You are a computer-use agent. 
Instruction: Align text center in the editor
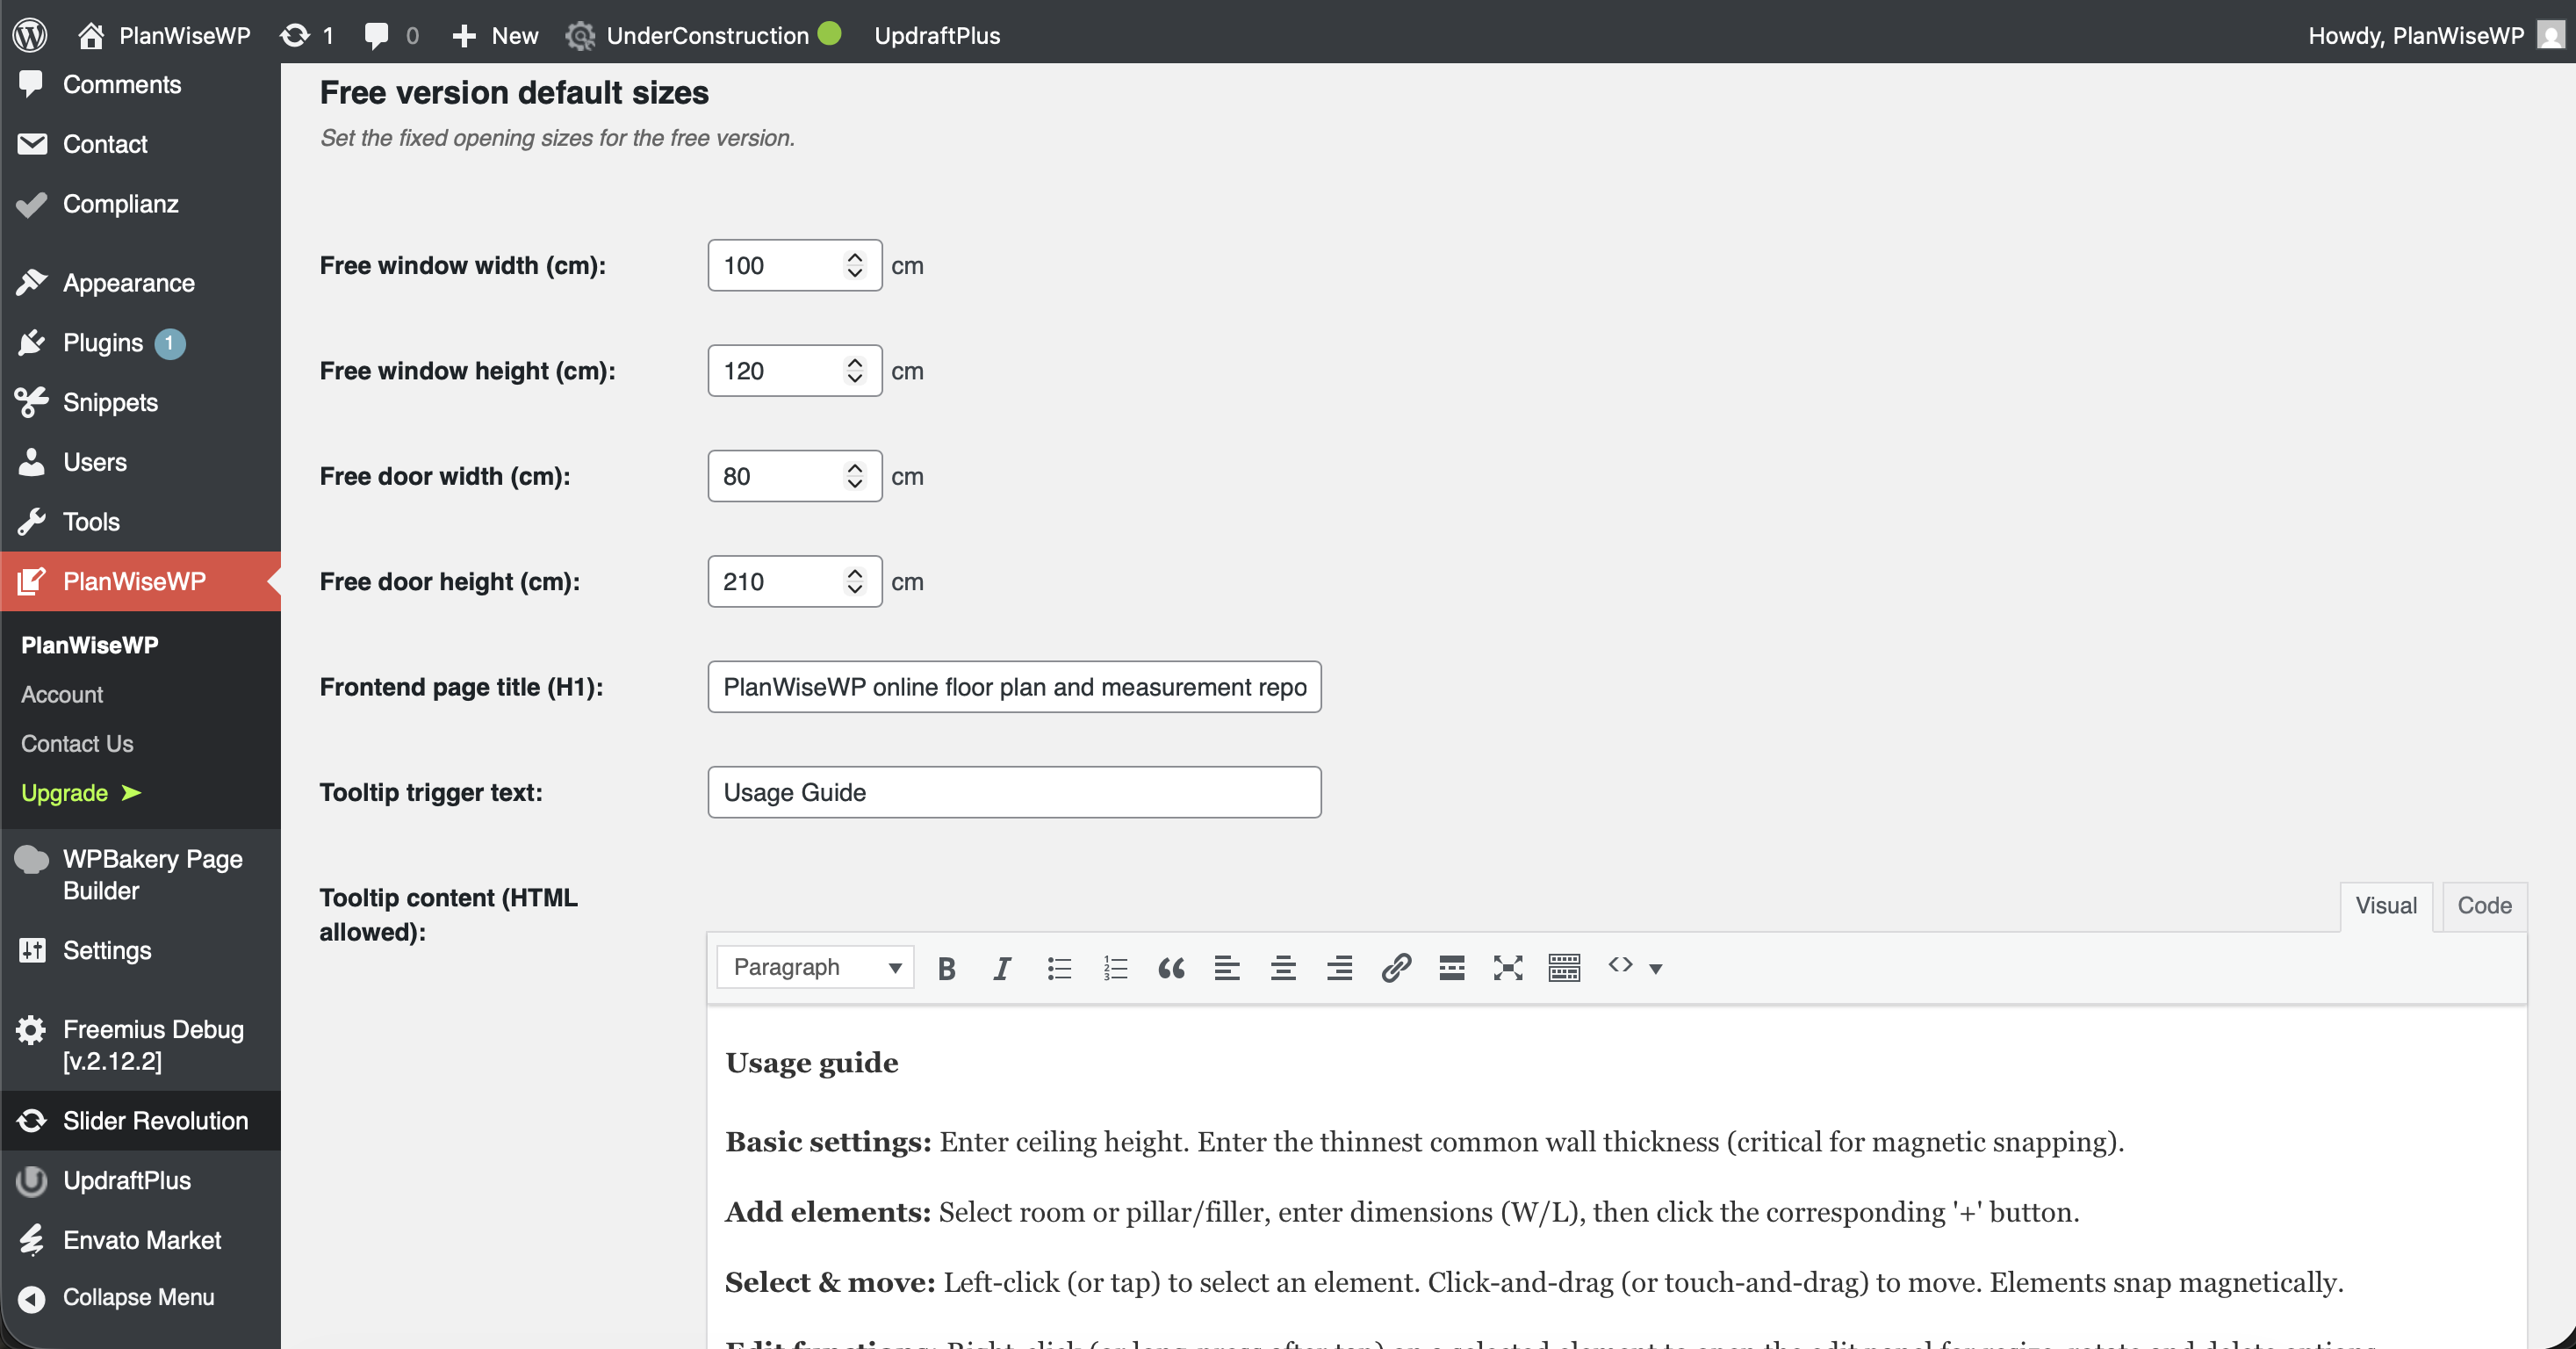pyautogui.click(x=1283, y=967)
